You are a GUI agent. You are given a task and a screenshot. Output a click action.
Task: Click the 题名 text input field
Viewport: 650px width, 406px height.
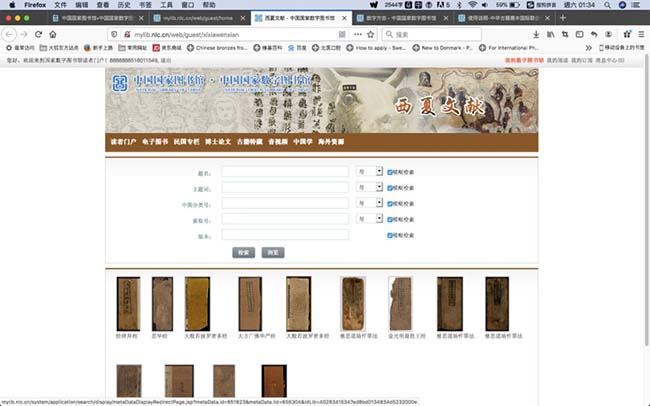point(285,172)
